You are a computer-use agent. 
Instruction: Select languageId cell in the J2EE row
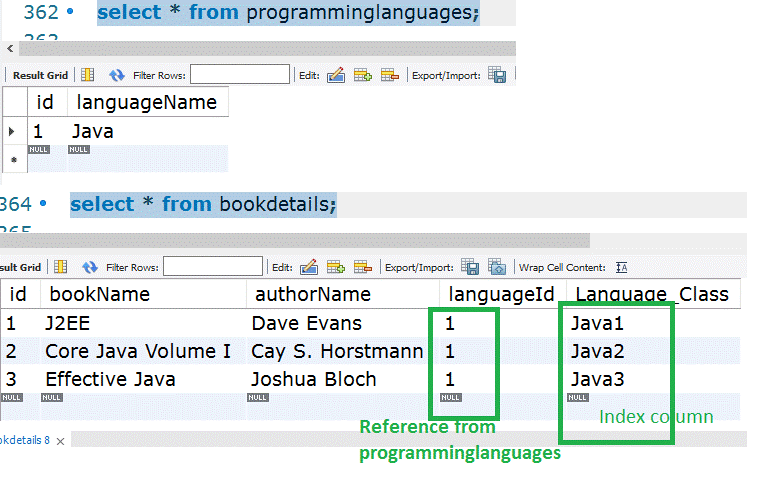502,323
